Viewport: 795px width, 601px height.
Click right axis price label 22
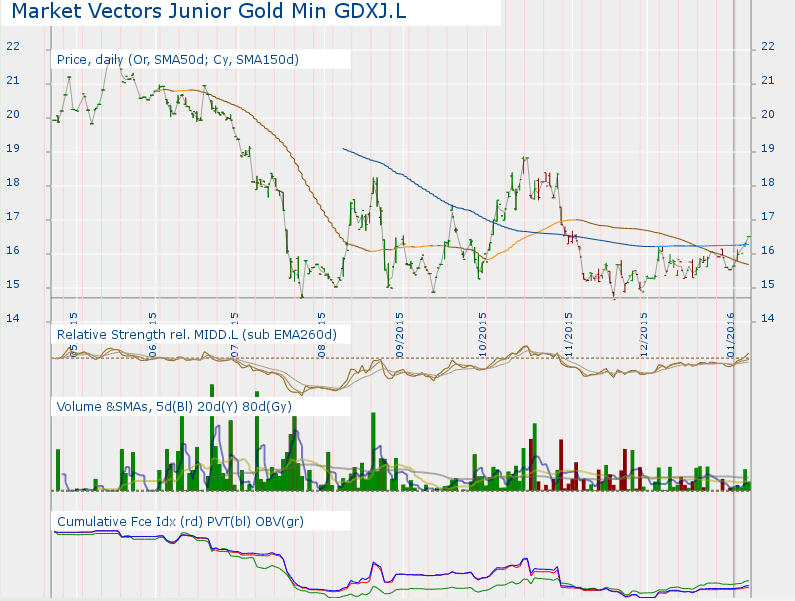pyautogui.click(x=768, y=46)
